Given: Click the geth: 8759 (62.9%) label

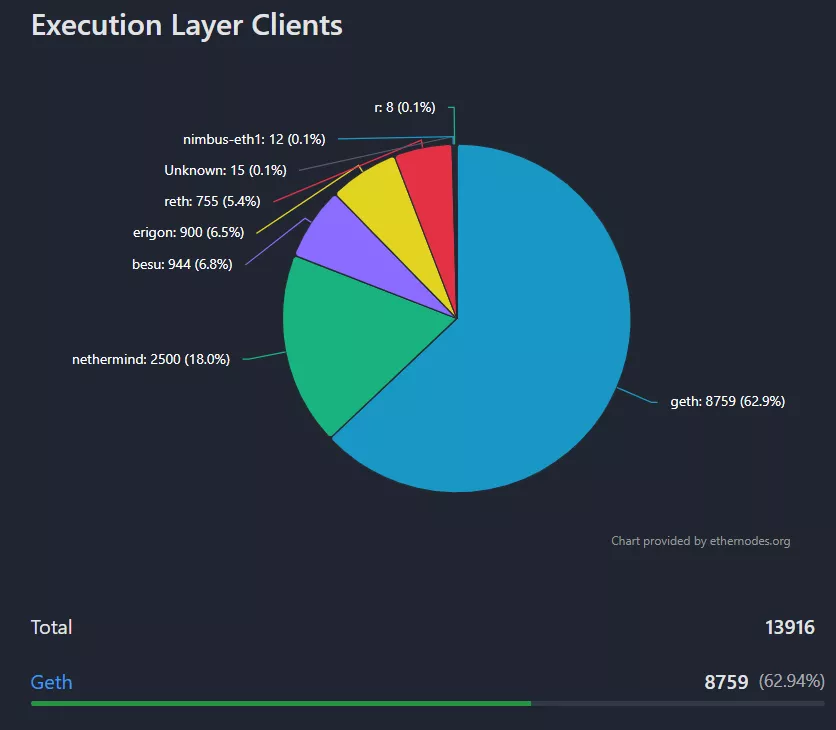Looking at the screenshot, I should 727,402.
